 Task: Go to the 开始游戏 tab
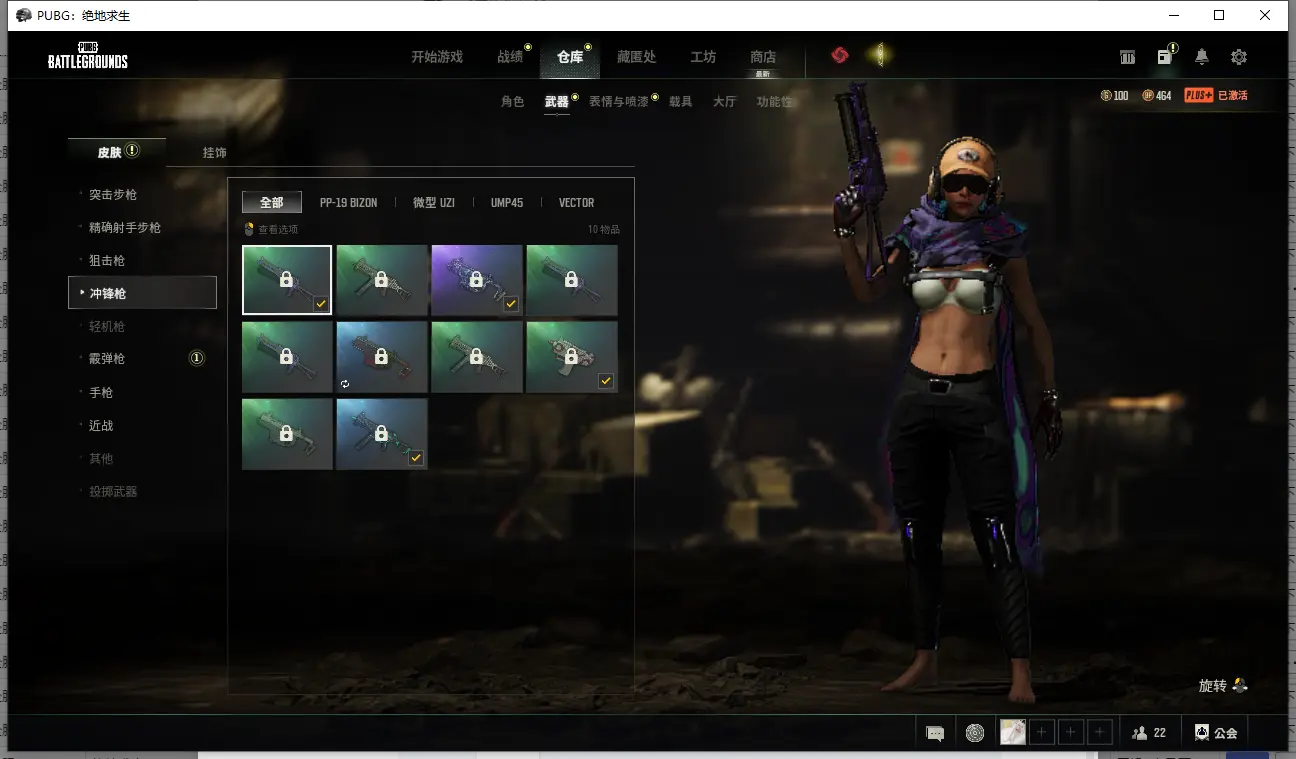pyautogui.click(x=437, y=57)
